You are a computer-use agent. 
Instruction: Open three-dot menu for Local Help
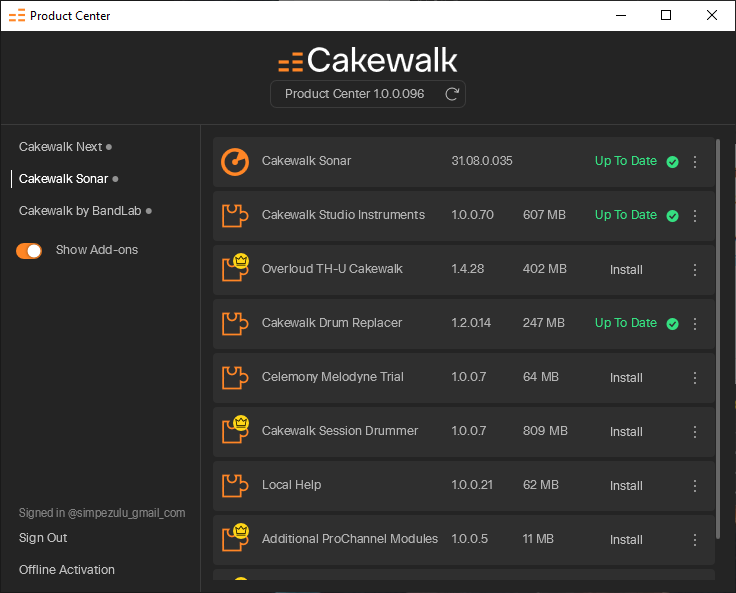[x=695, y=486]
